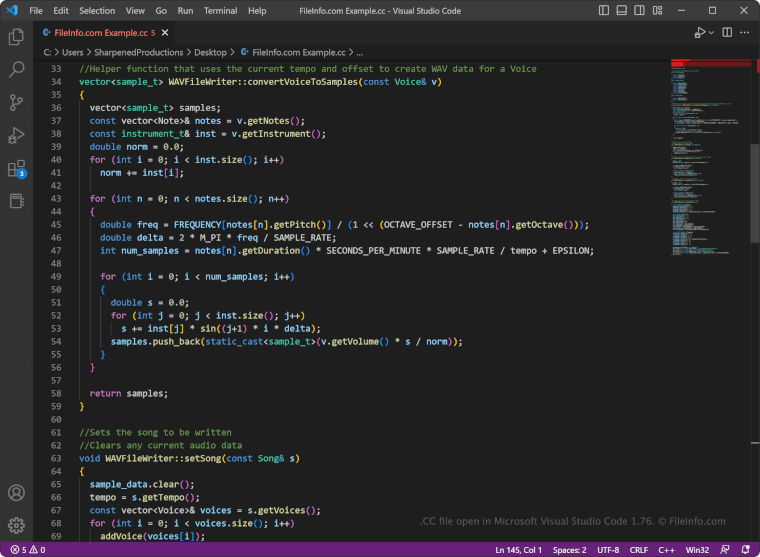Toggle the primary side bar layout icon

pyautogui.click(x=603, y=10)
